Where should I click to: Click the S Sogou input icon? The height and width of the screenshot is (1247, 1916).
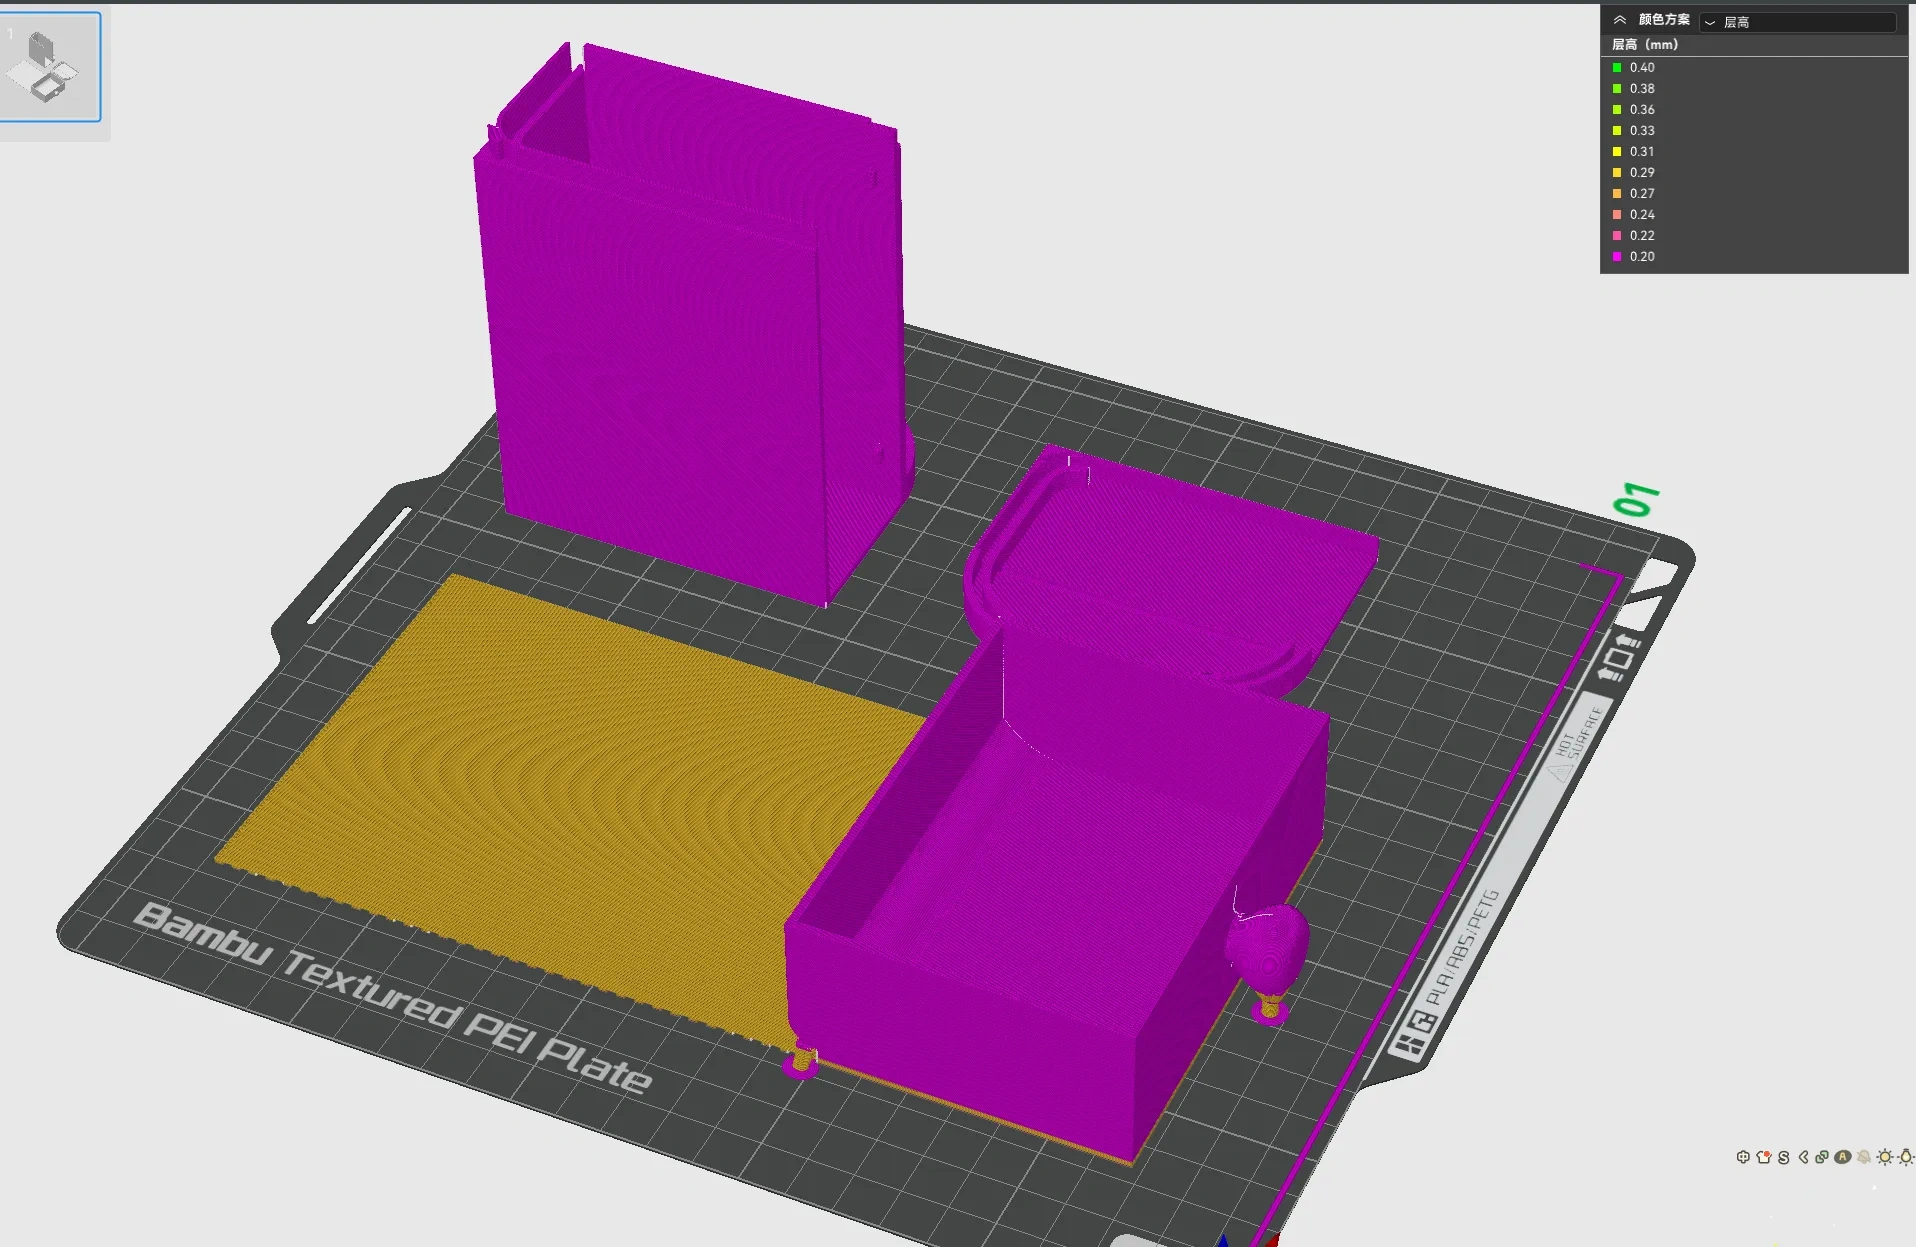pos(1784,1157)
